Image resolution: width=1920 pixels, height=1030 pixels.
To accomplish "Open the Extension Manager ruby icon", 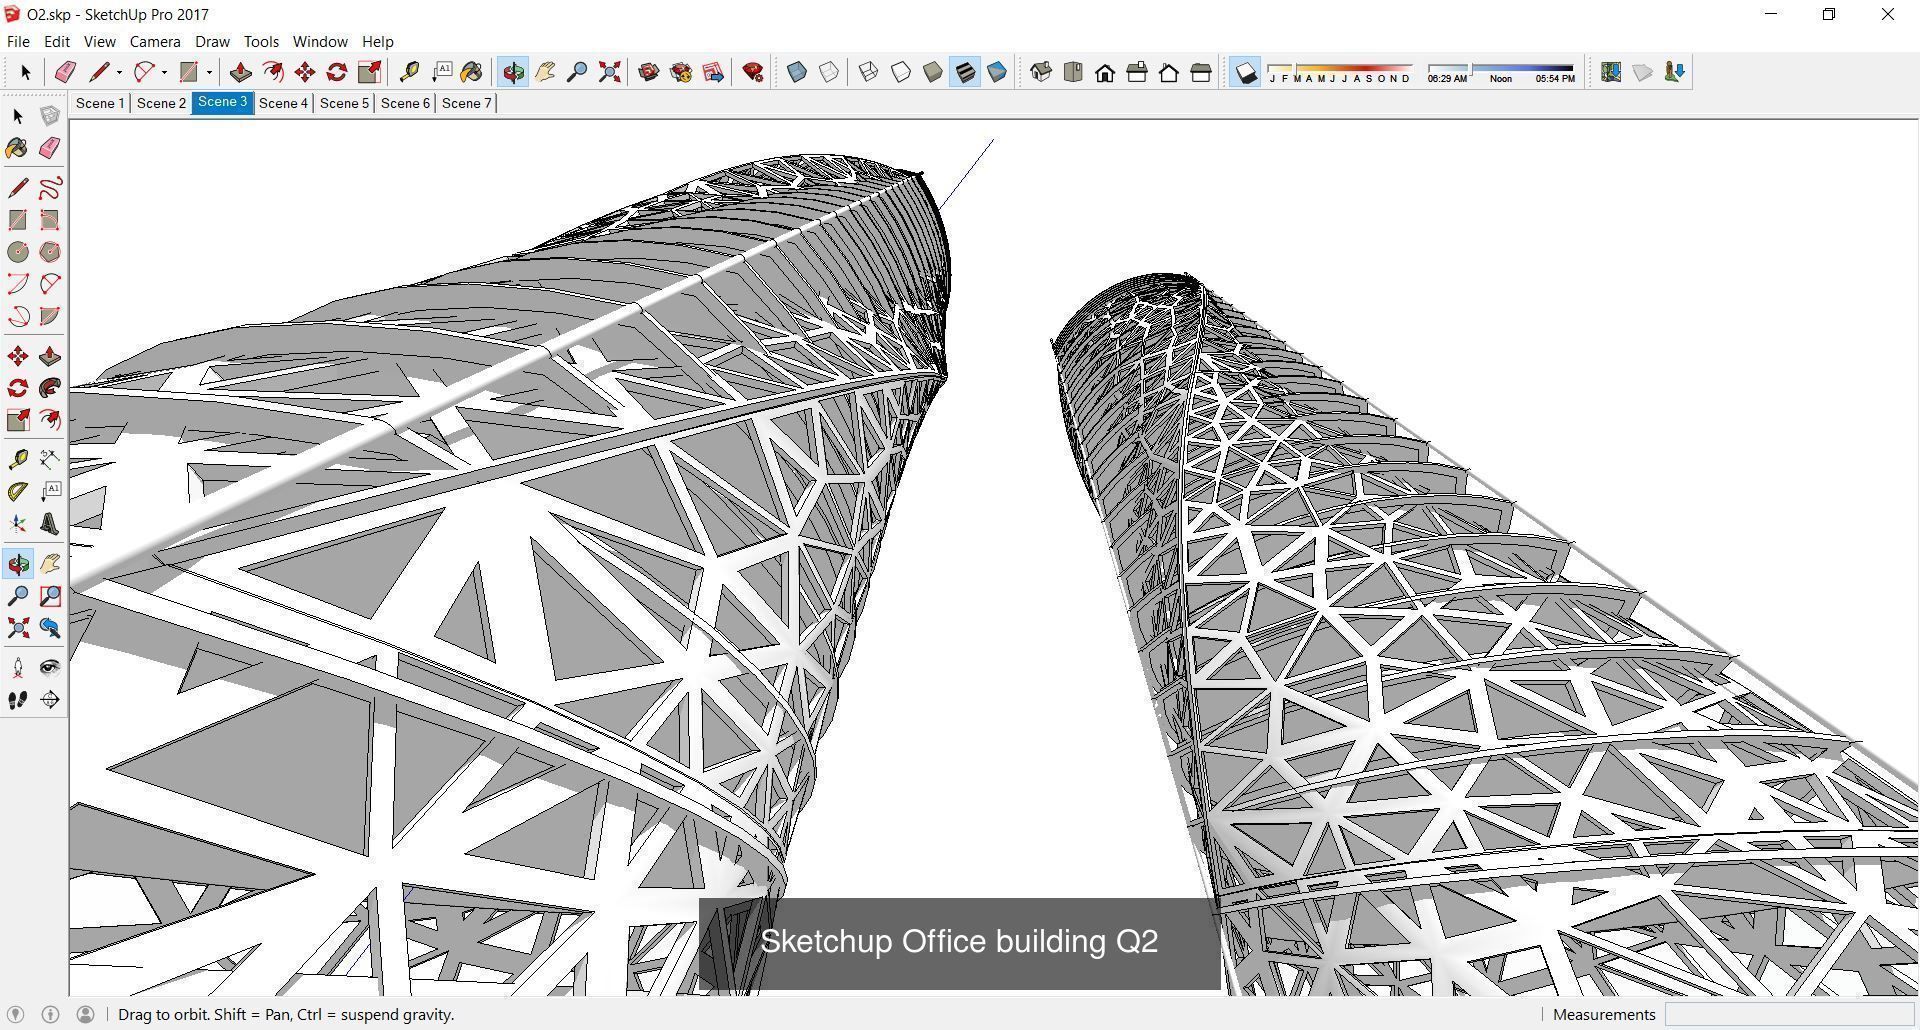I will point(753,72).
